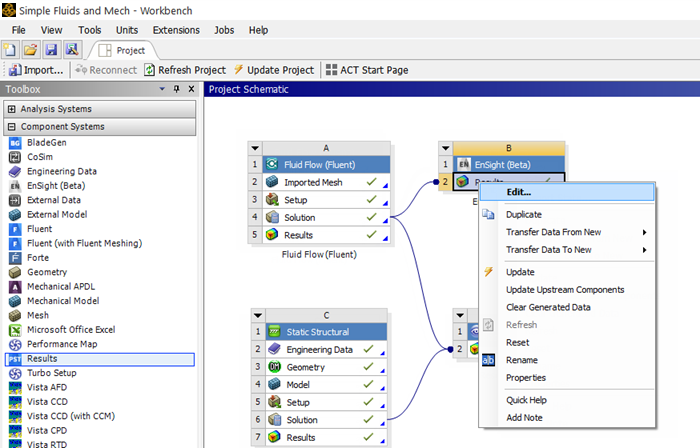Select Engineering Data cell in Static Structural

tap(326, 349)
